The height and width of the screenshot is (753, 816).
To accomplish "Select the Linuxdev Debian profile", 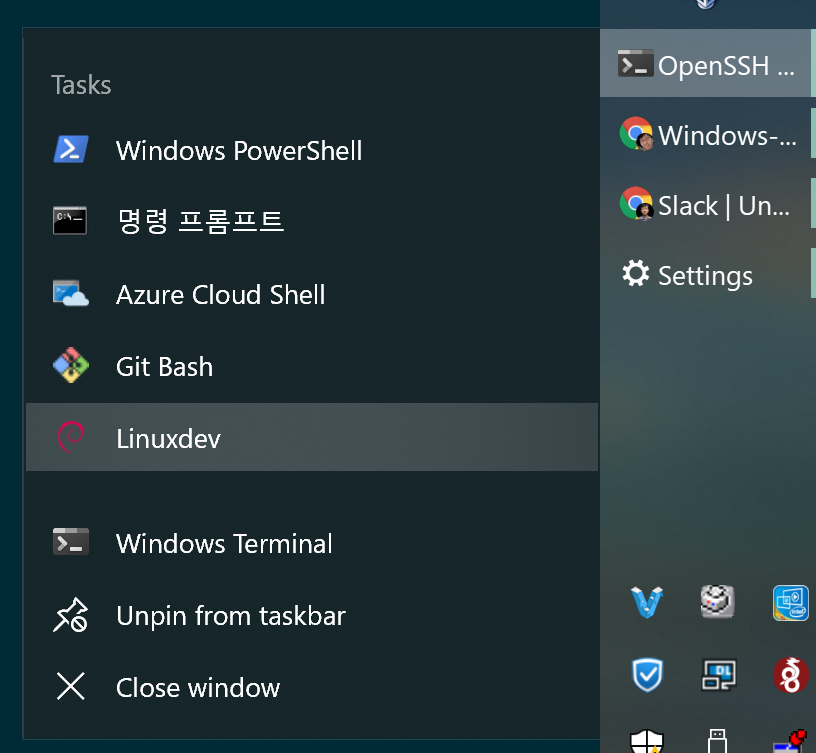I will 312,437.
